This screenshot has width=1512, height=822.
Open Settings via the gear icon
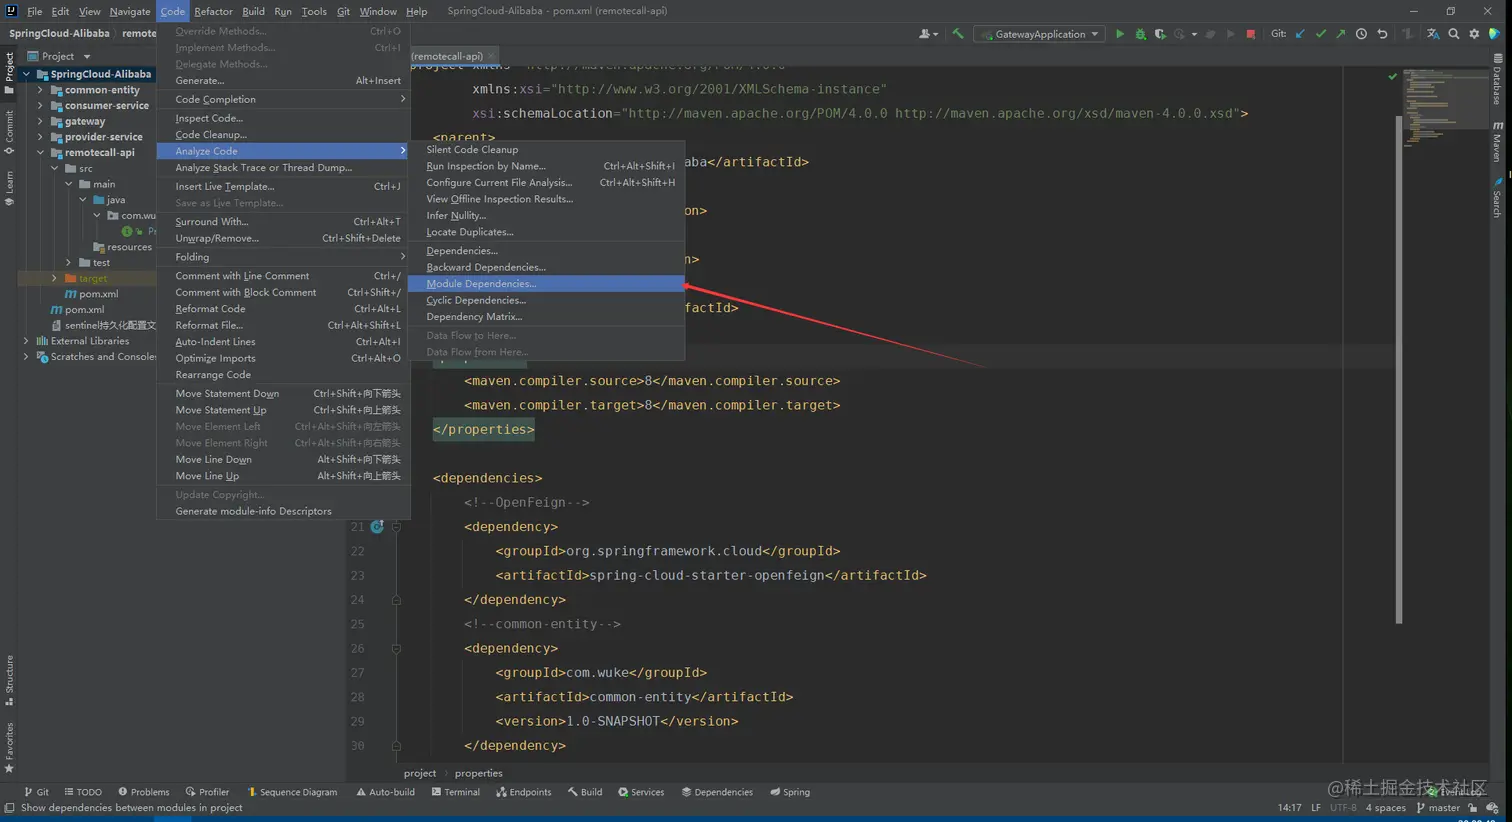tap(1474, 33)
